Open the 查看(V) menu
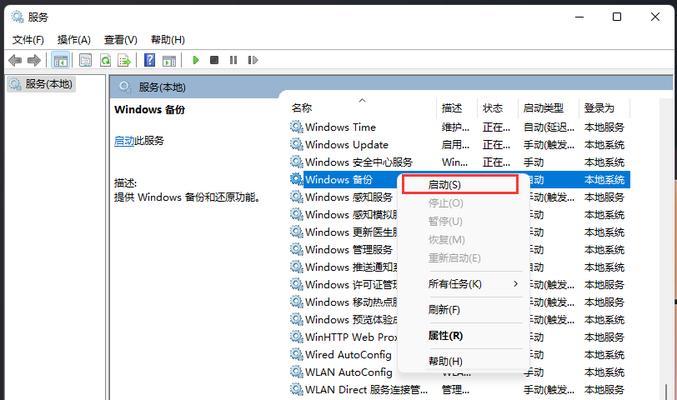Image resolution: width=677 pixels, height=400 pixels. (x=120, y=40)
